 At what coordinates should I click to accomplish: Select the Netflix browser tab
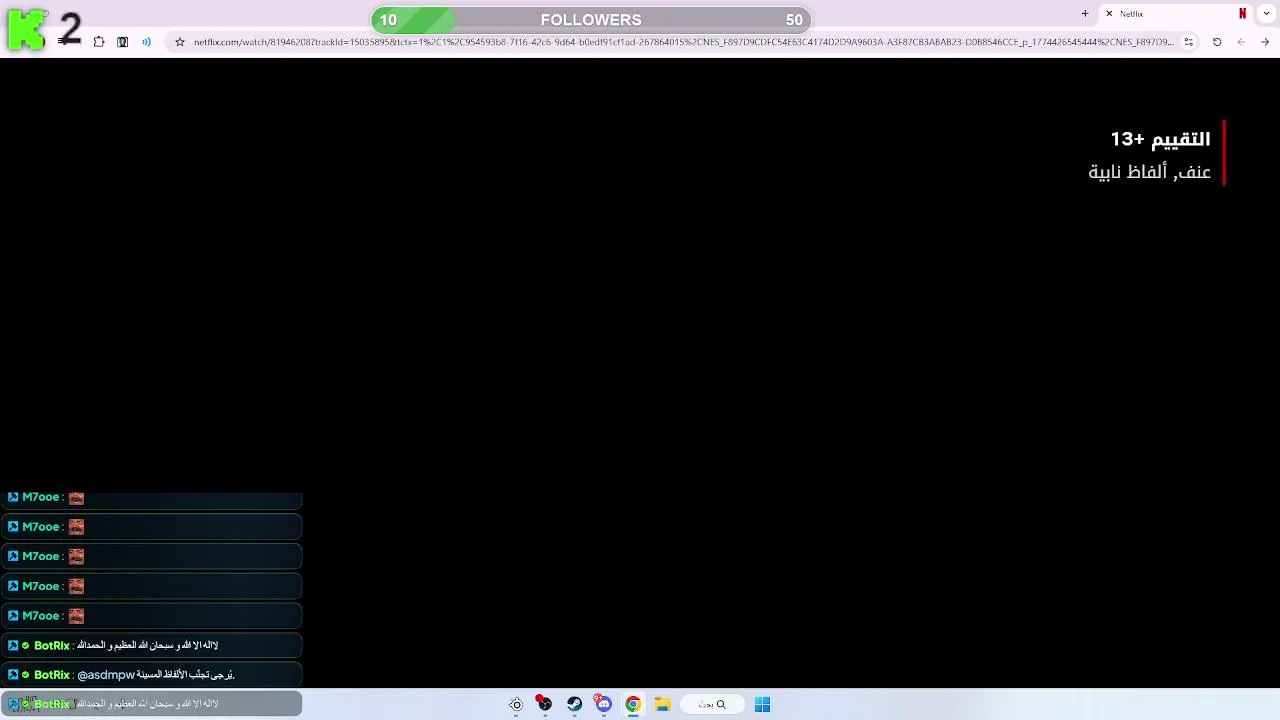point(1176,14)
